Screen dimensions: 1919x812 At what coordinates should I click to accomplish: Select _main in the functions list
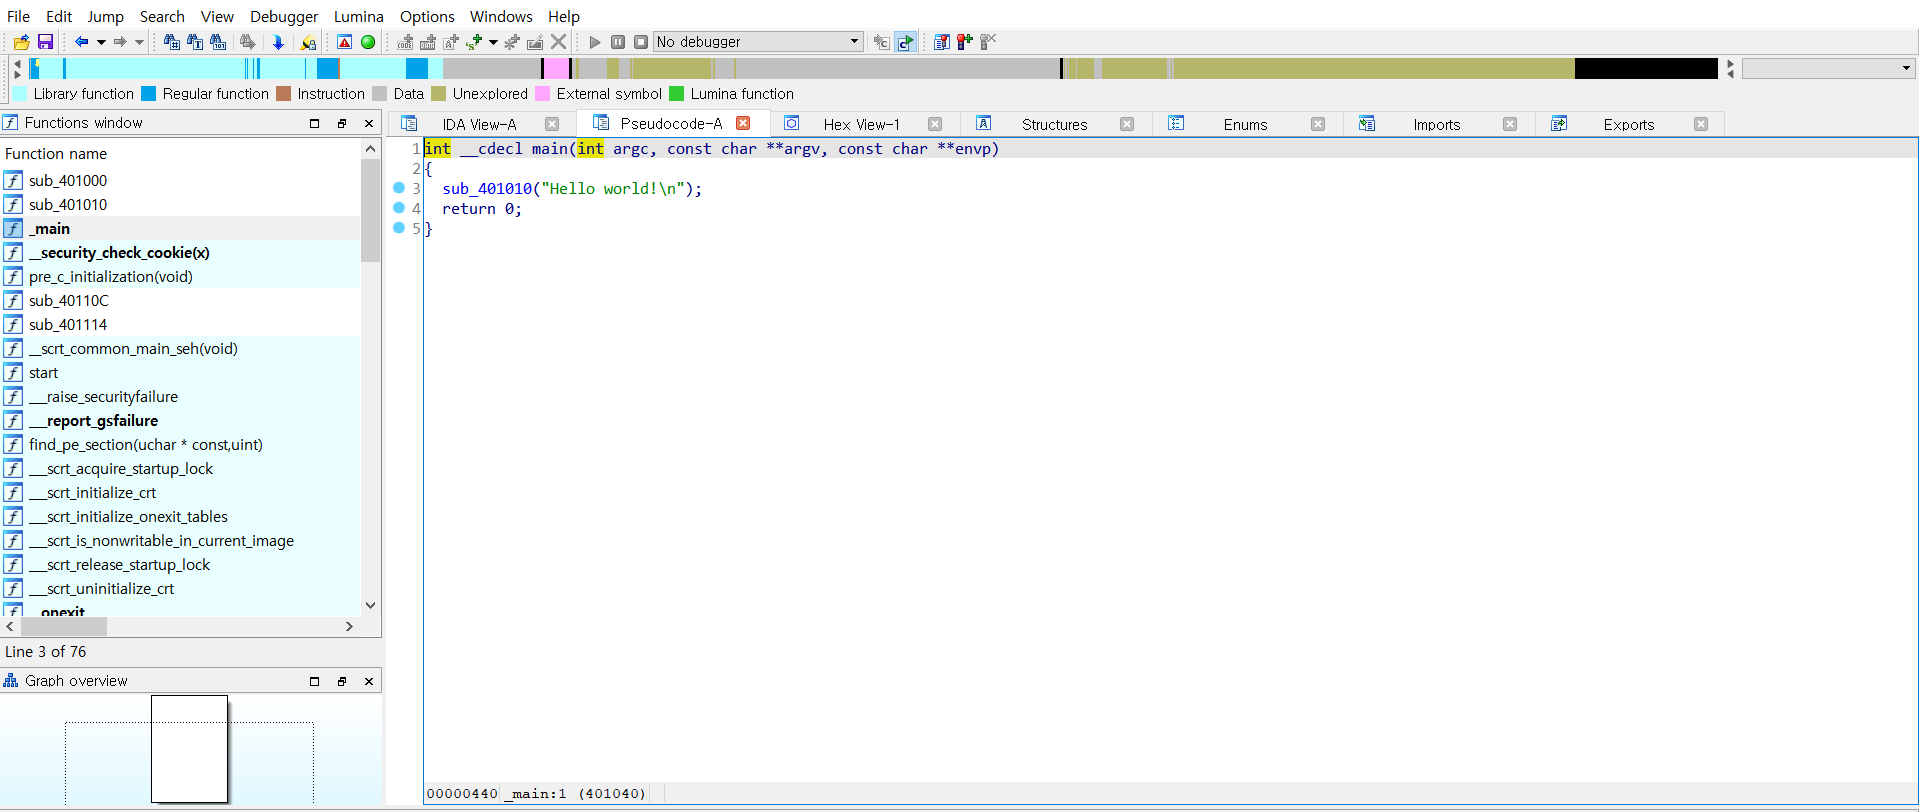[180, 229]
